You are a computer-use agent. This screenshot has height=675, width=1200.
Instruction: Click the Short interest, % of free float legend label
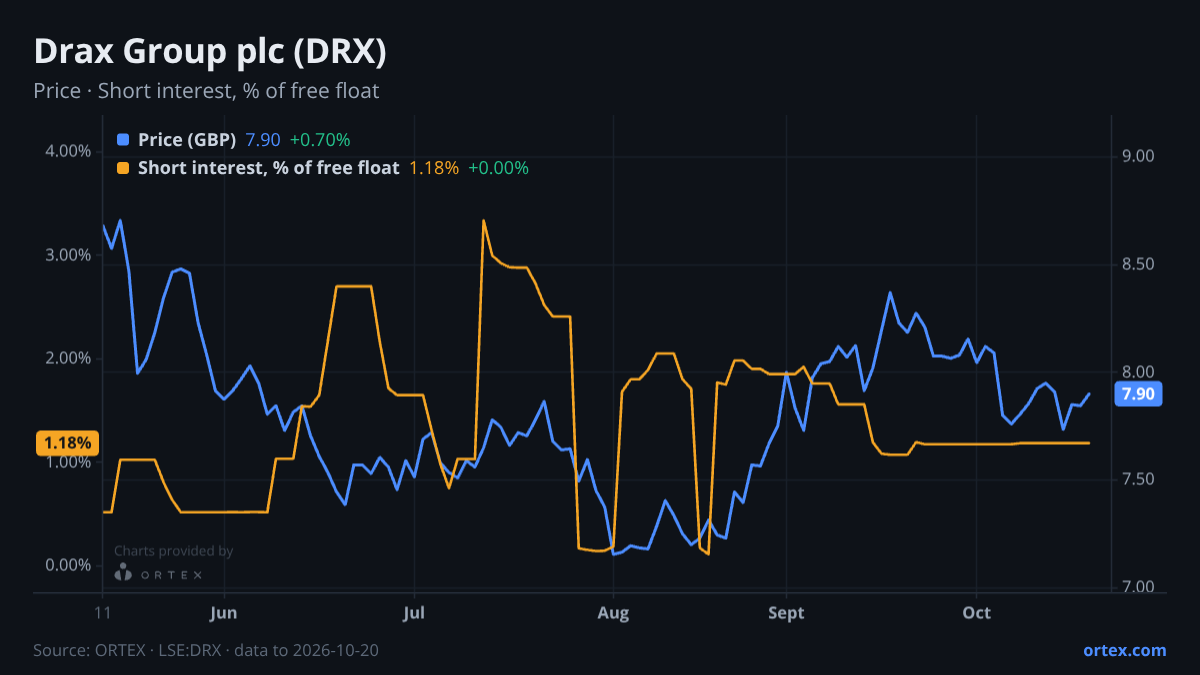point(268,168)
